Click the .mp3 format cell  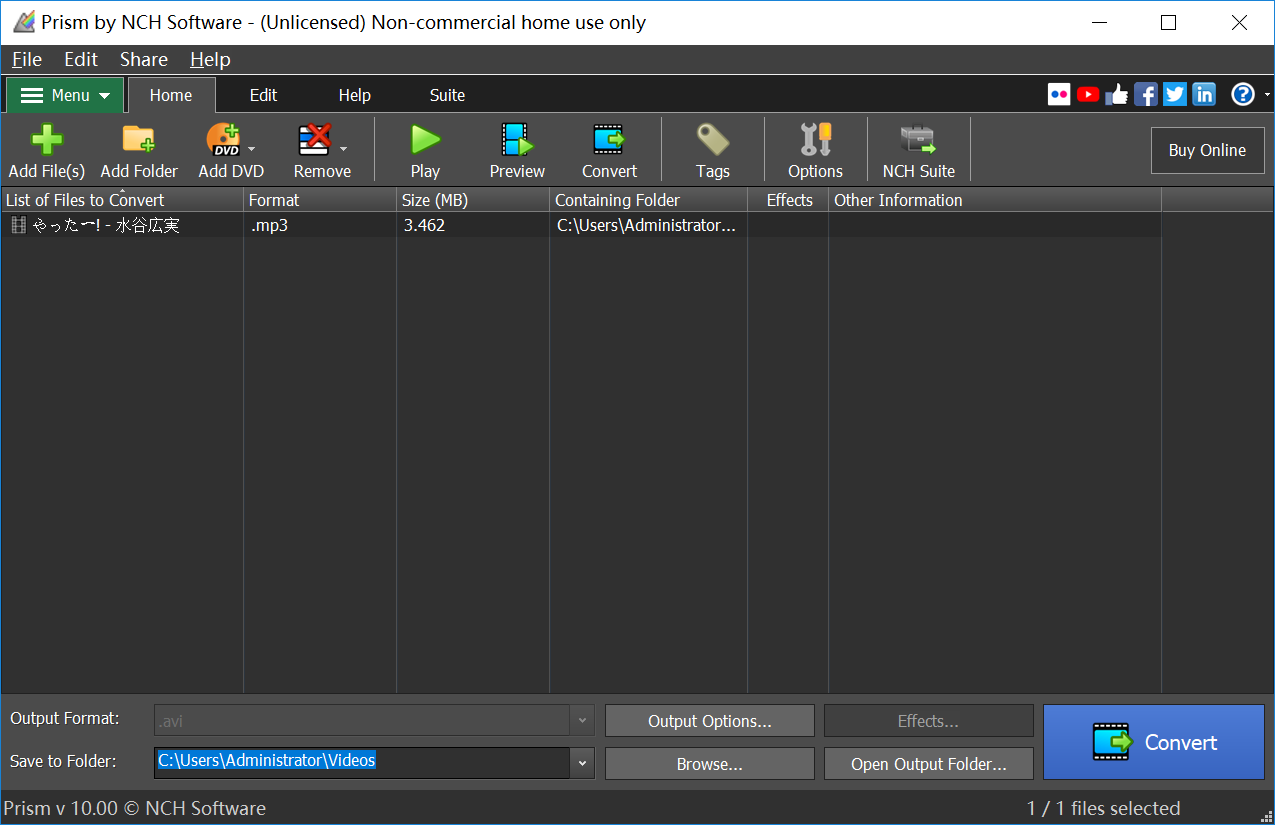[269, 225]
